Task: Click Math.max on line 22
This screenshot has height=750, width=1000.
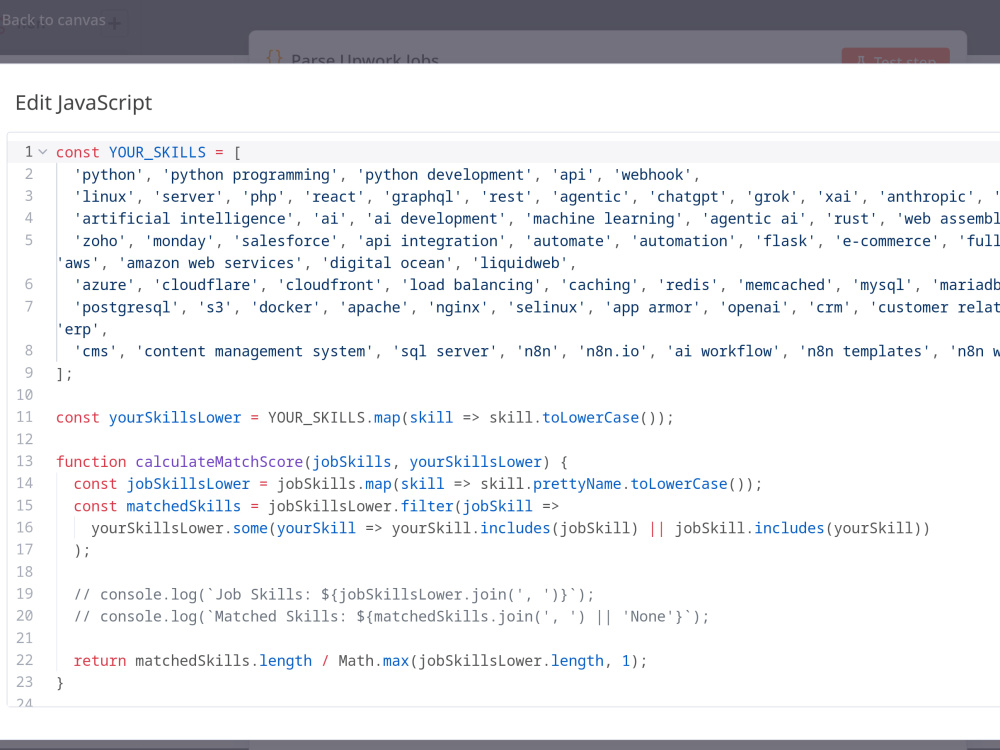Action: click(373, 661)
